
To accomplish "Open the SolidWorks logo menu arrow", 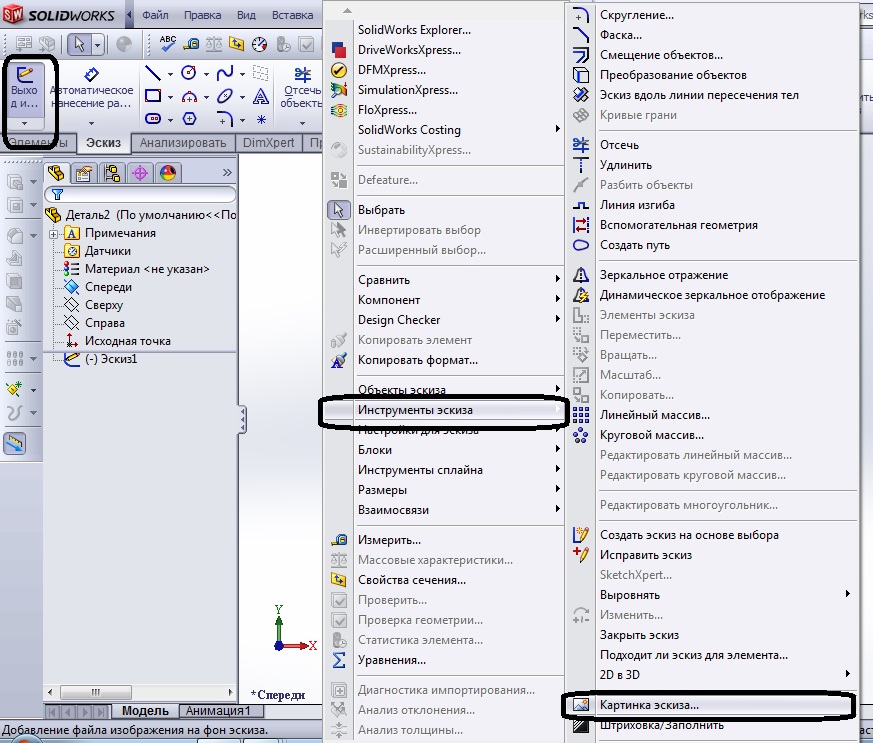I will 129,15.
